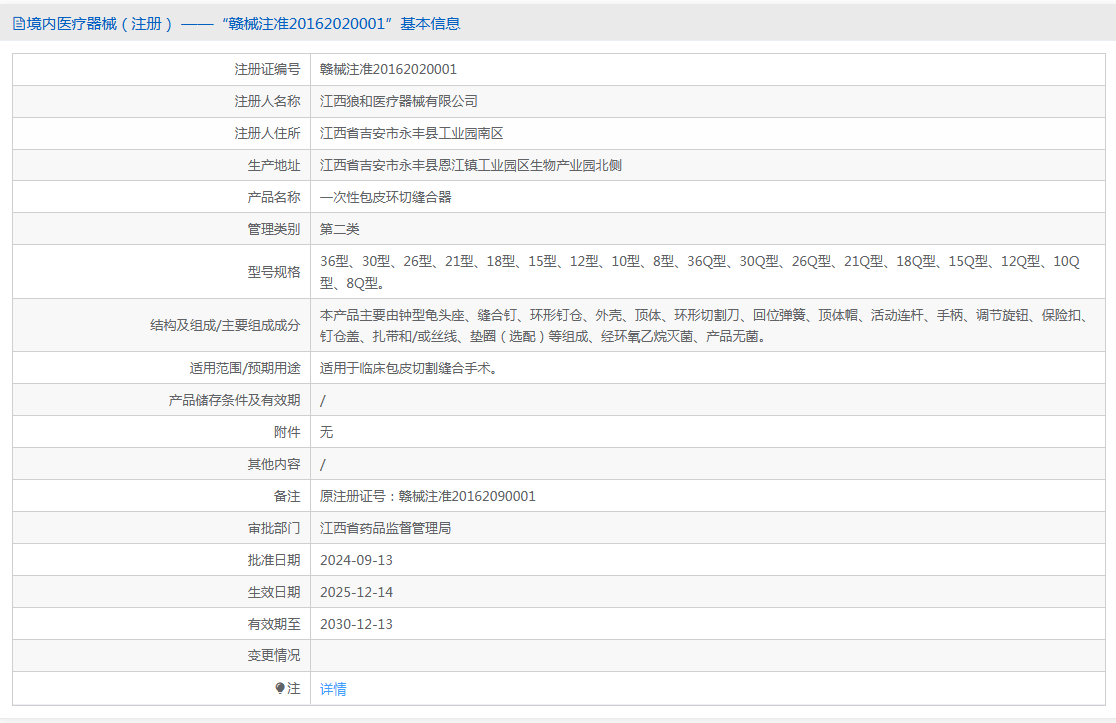
Task: Select remark 原注册证号：赣械注准20162090001
Action: [x=428, y=496]
